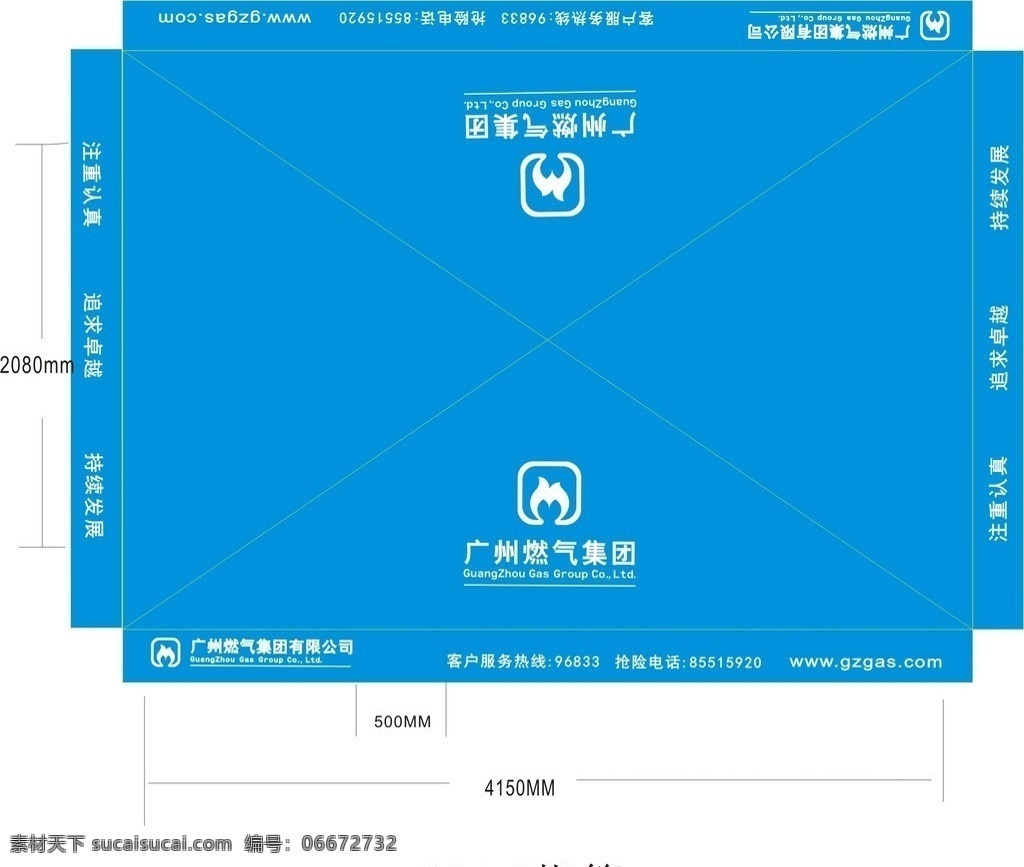The image size is (1024, 867).
Task: Select 持续发展 on the right side flap
Action: coord(999,188)
